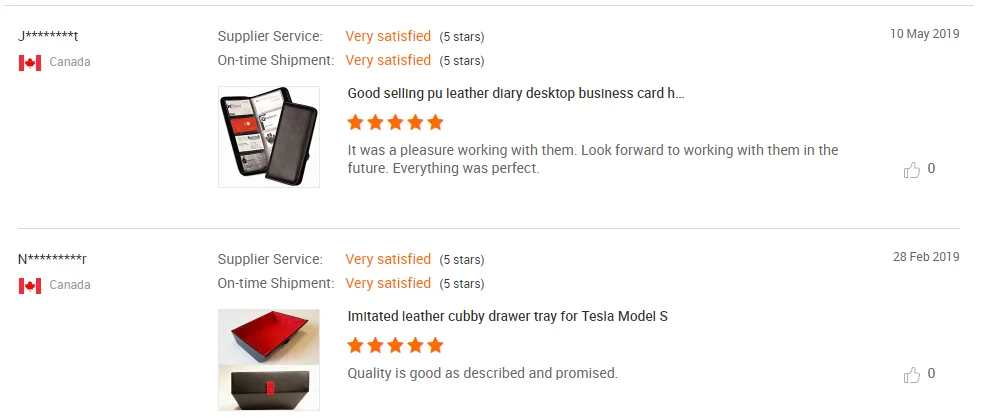Click star rating of business card holder review
This screenshot has height=418, width=981.
(395, 123)
